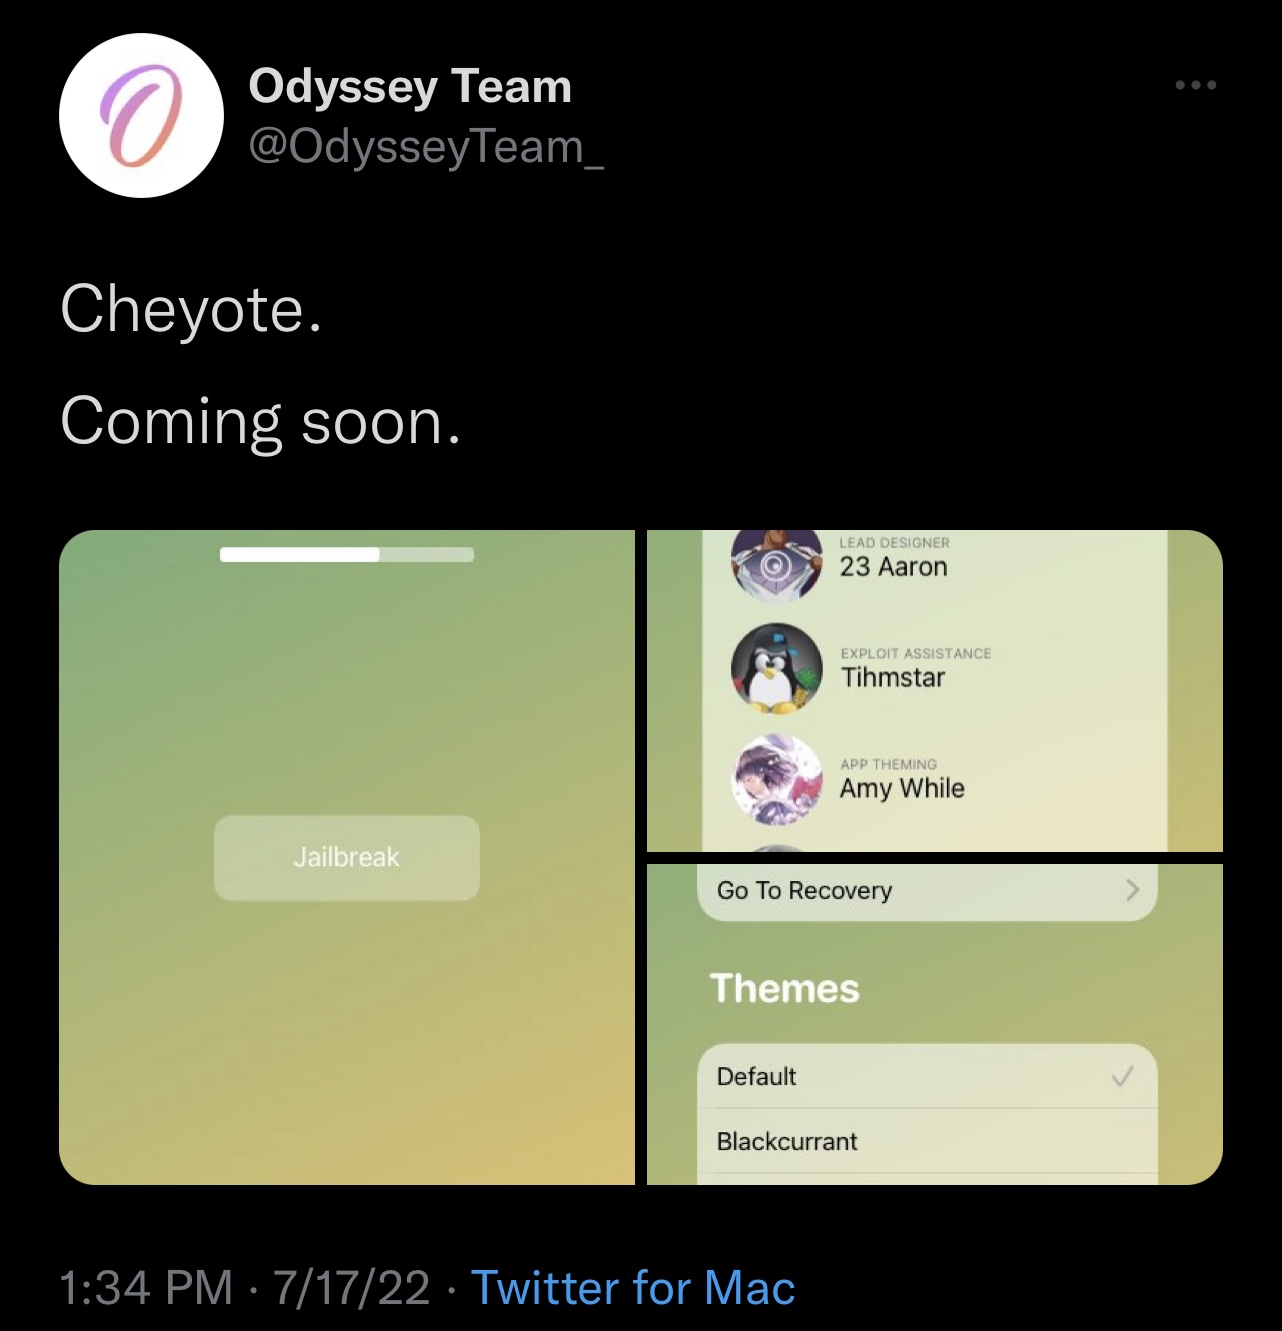Click the Themes section heading
Viewport: 1282px width, 1331px height.
[x=784, y=988]
